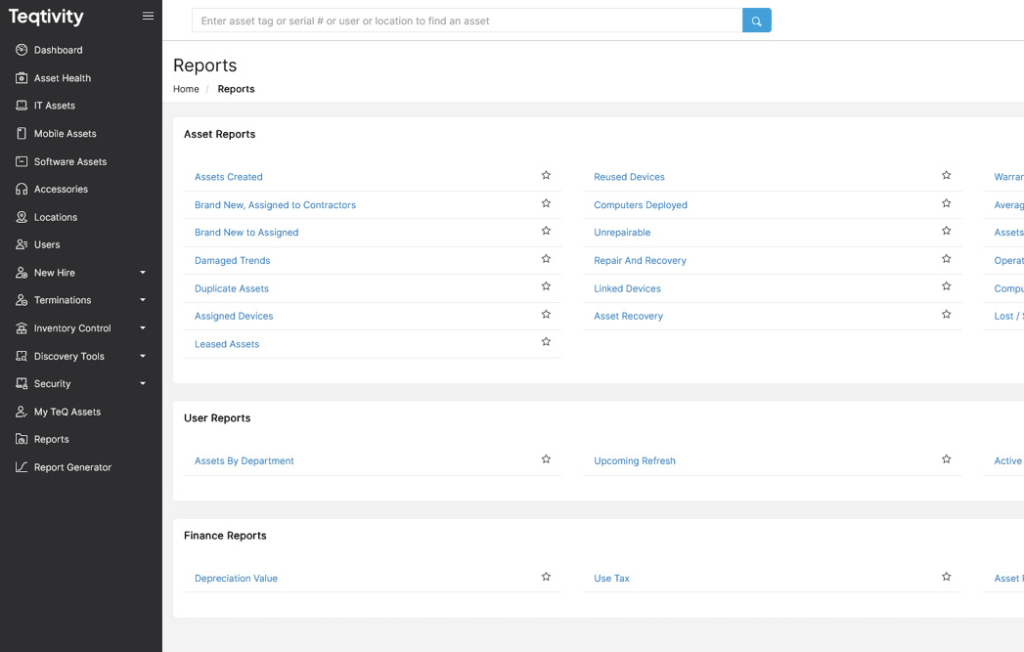Toggle the hamburger sidebar menu icon
1024x652 pixels.
tap(148, 16)
